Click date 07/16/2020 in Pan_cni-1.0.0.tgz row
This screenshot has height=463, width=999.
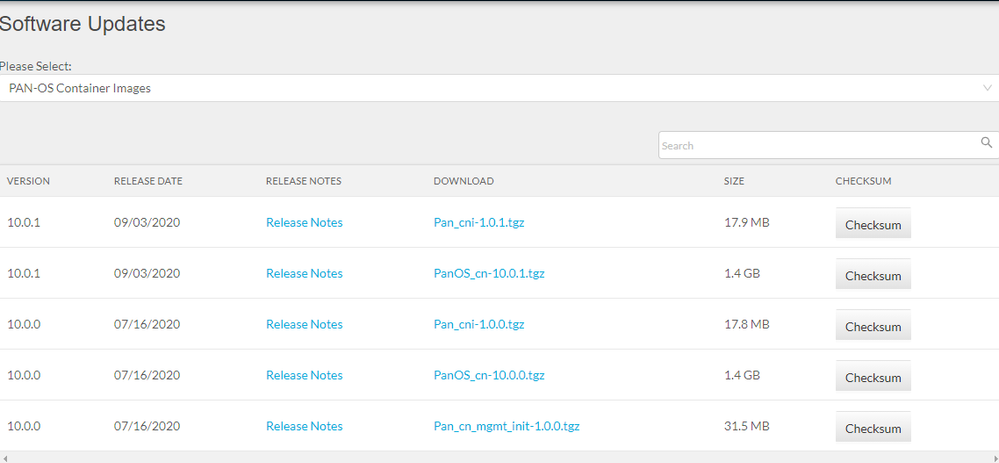(x=147, y=324)
